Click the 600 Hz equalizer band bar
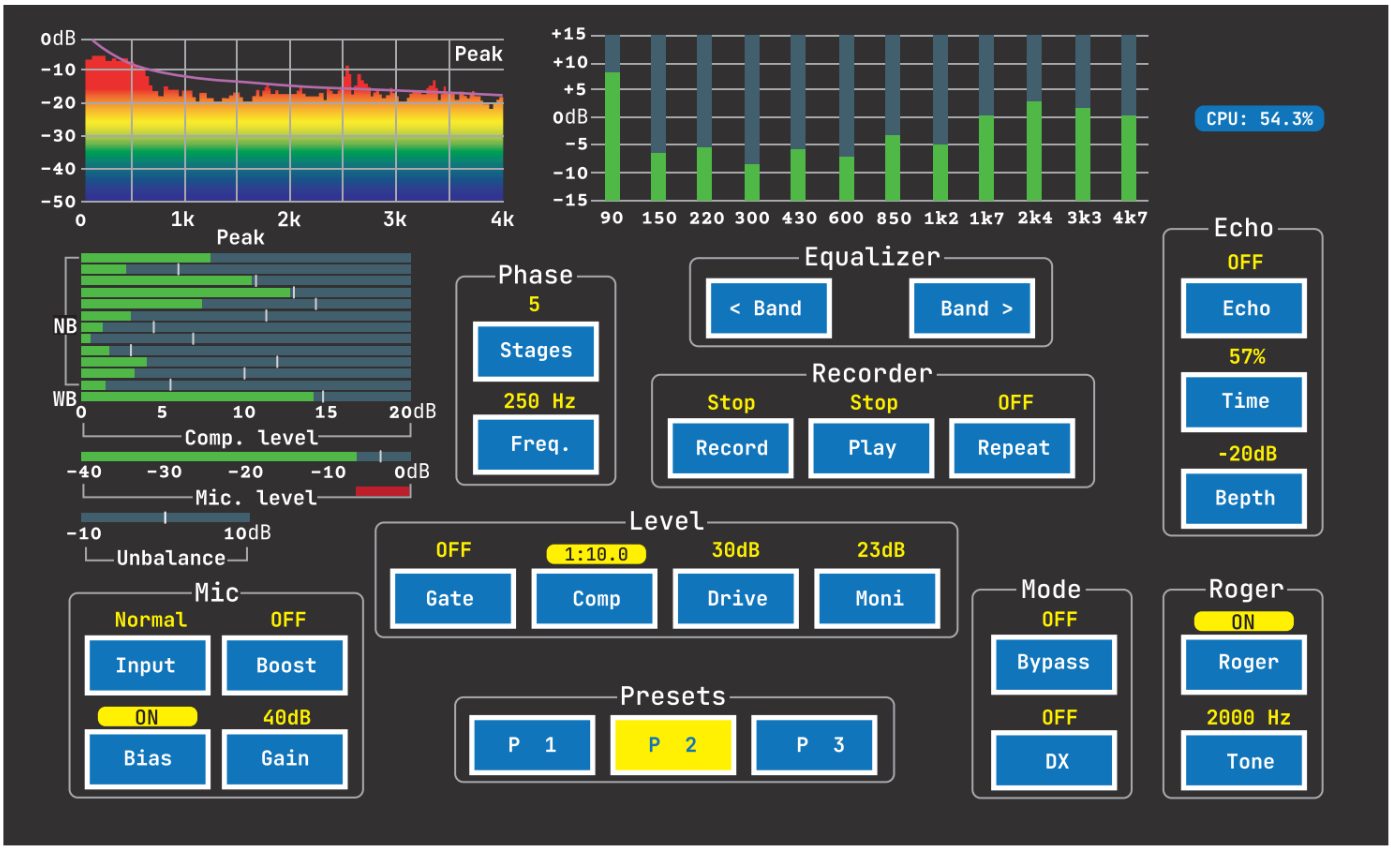Image resolution: width=1391 pixels, height=848 pixels. [847, 117]
